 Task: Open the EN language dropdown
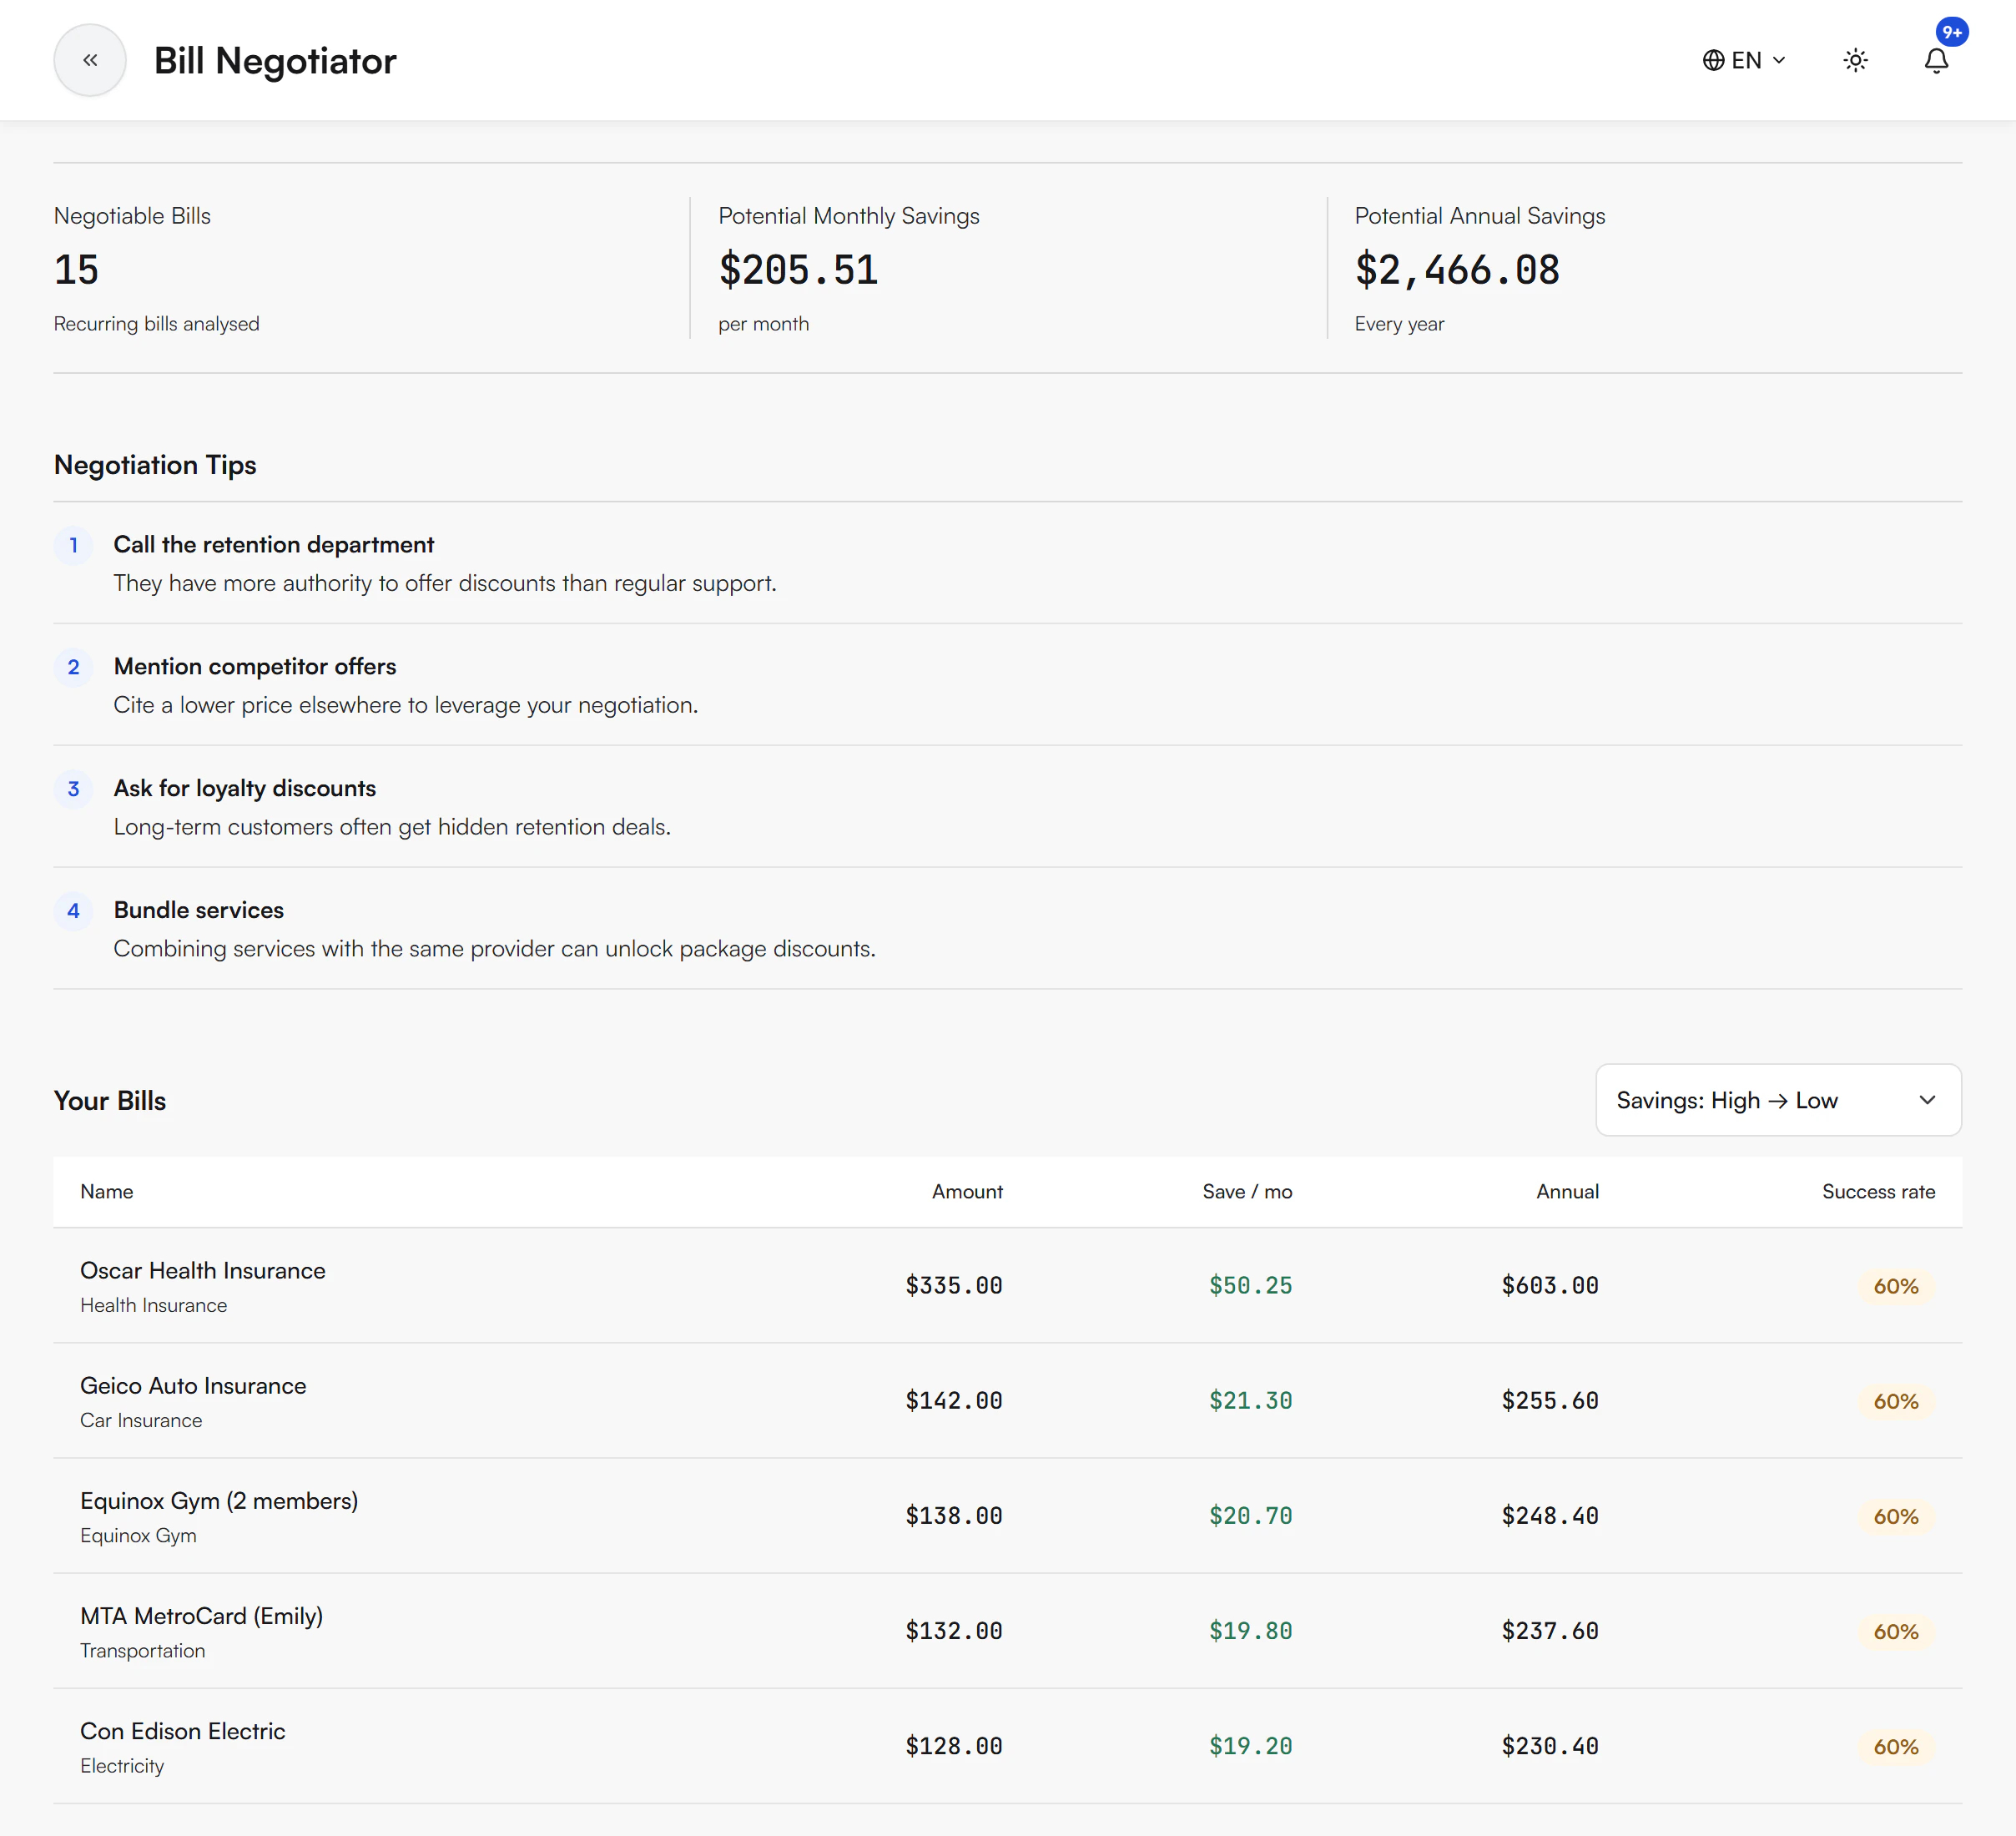[1744, 61]
